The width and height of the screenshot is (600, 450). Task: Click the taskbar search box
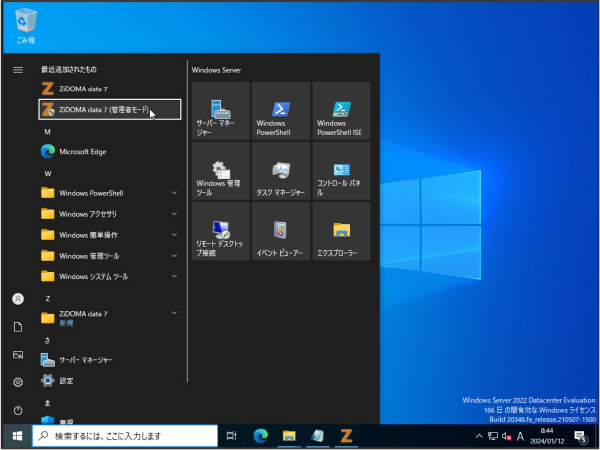coord(125,436)
